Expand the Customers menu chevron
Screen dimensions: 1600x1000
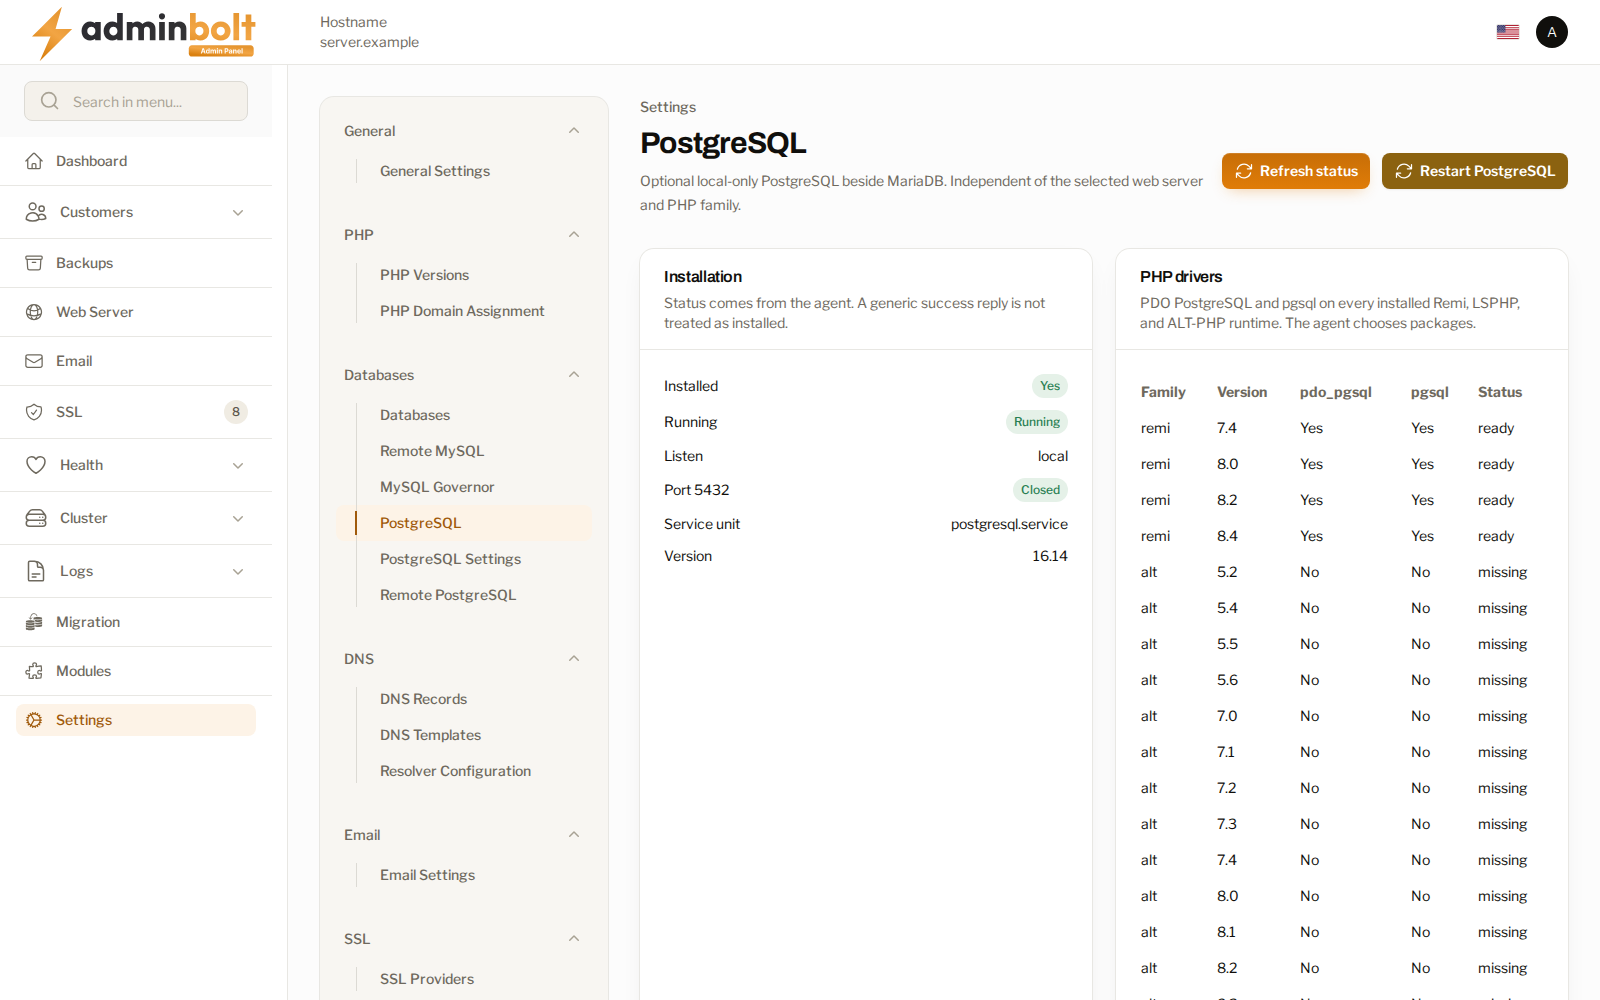(238, 212)
